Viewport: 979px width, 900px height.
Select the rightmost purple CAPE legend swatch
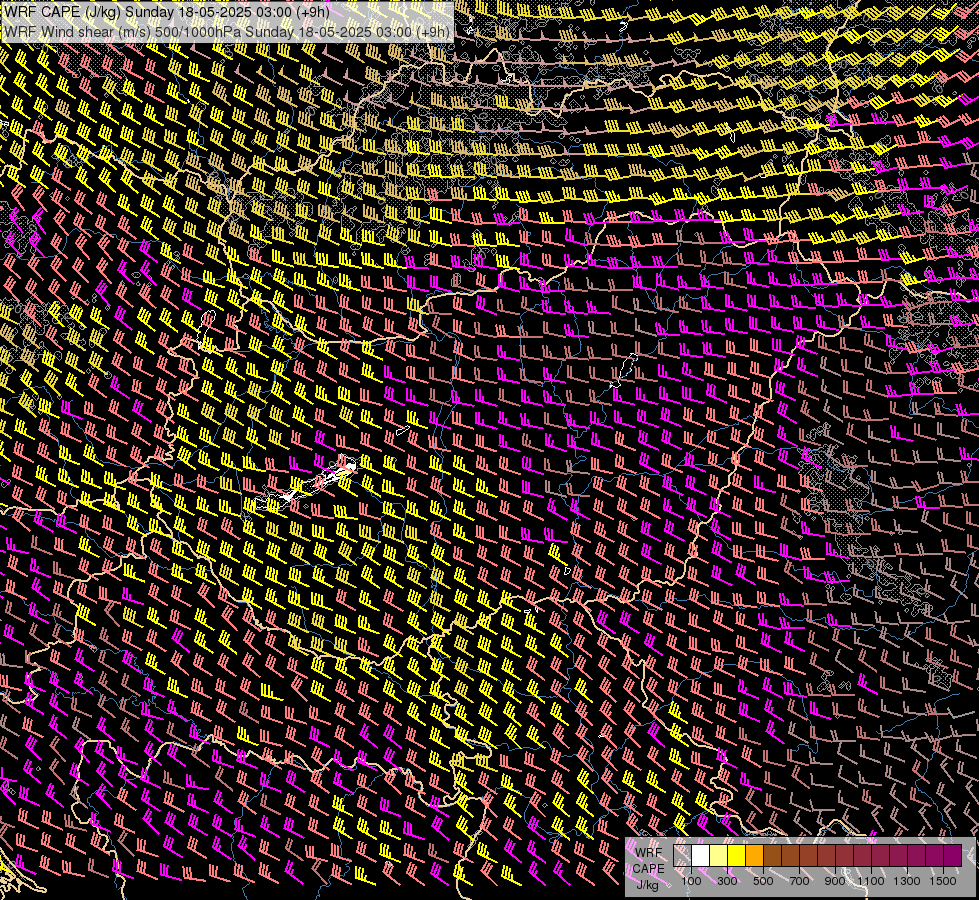tap(953, 855)
